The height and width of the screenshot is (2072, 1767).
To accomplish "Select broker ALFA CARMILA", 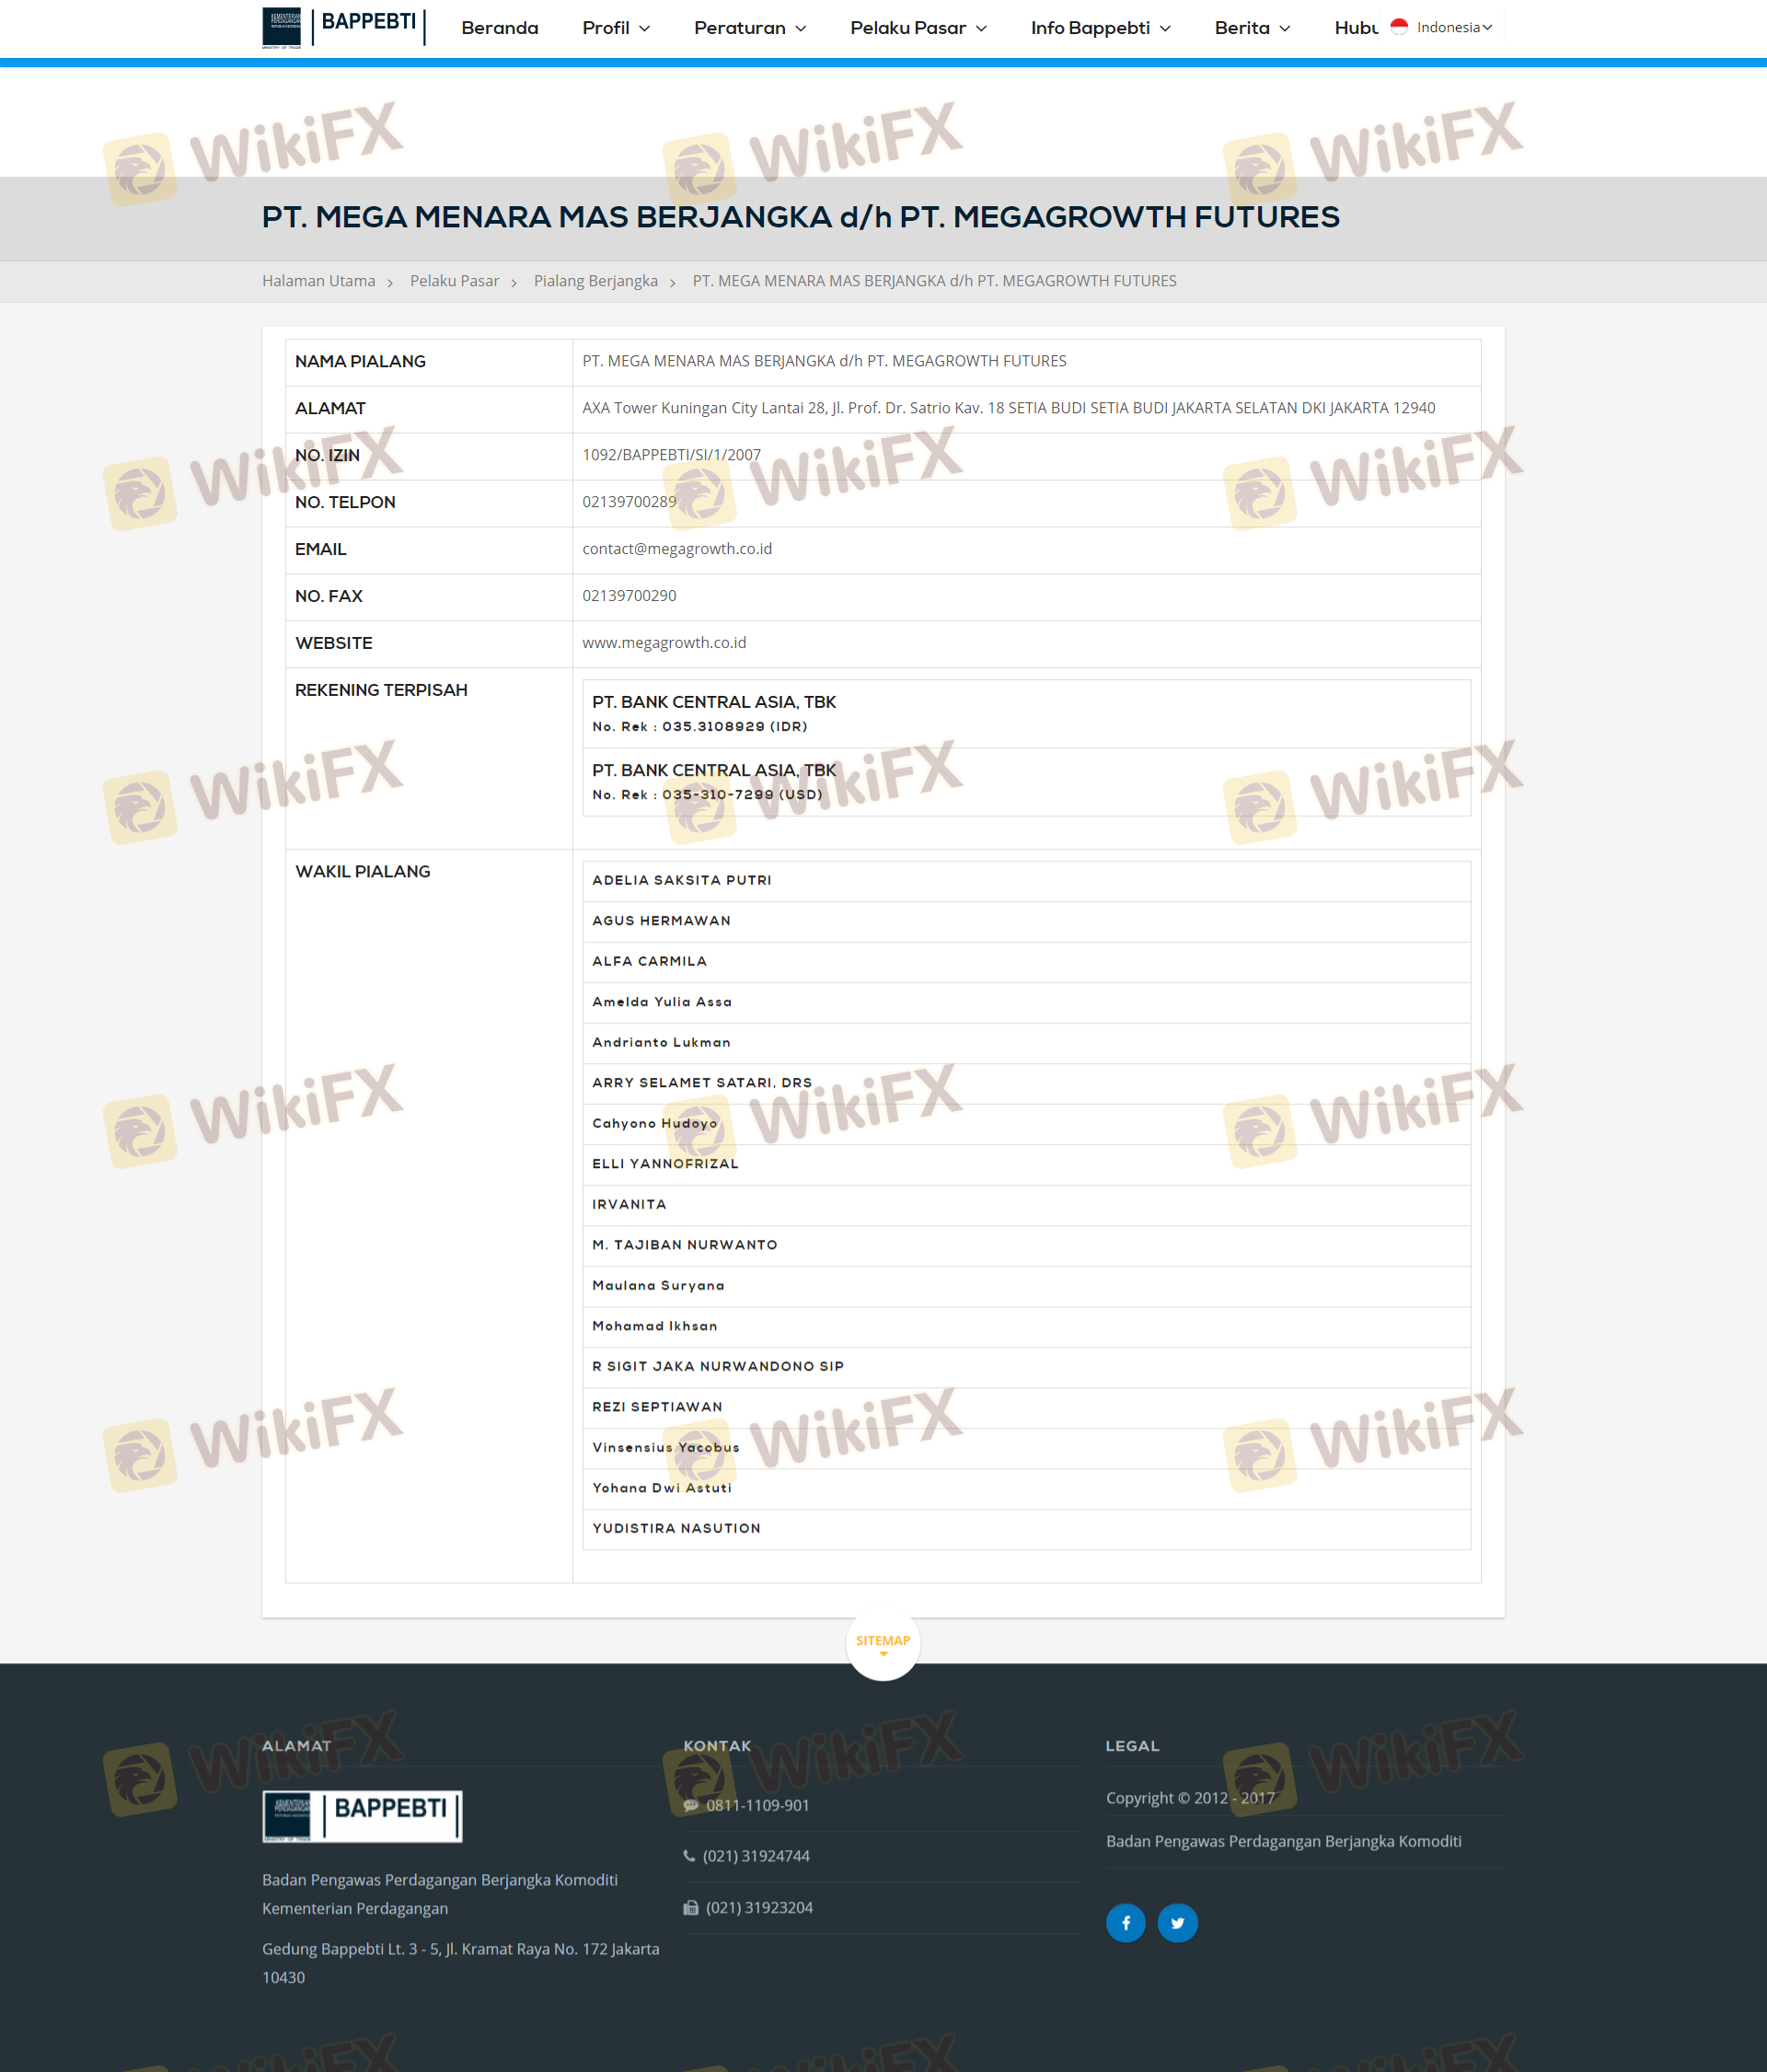I will point(1026,962).
